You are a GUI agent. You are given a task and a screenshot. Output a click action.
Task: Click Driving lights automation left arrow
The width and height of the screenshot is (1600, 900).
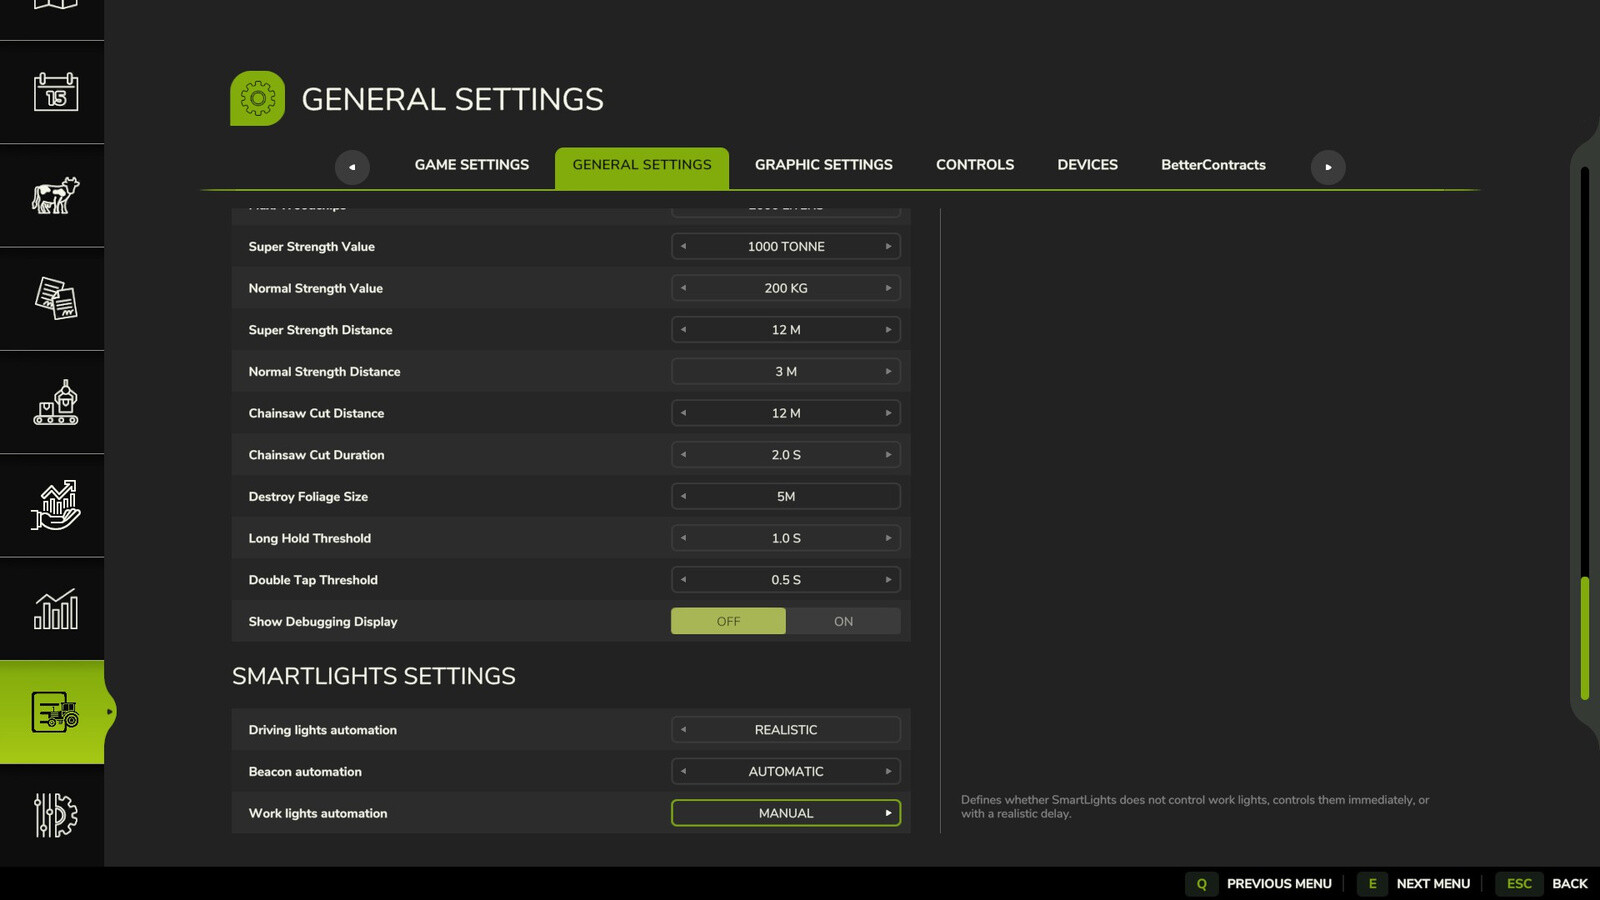coord(684,730)
